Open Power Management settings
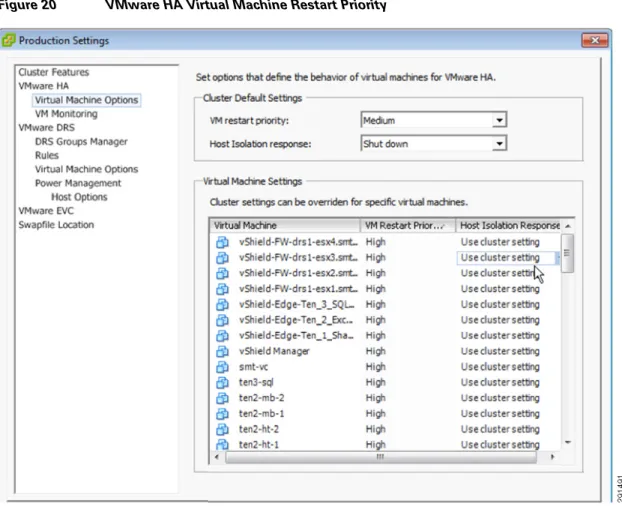This screenshot has width=622, height=506. pos(78,183)
